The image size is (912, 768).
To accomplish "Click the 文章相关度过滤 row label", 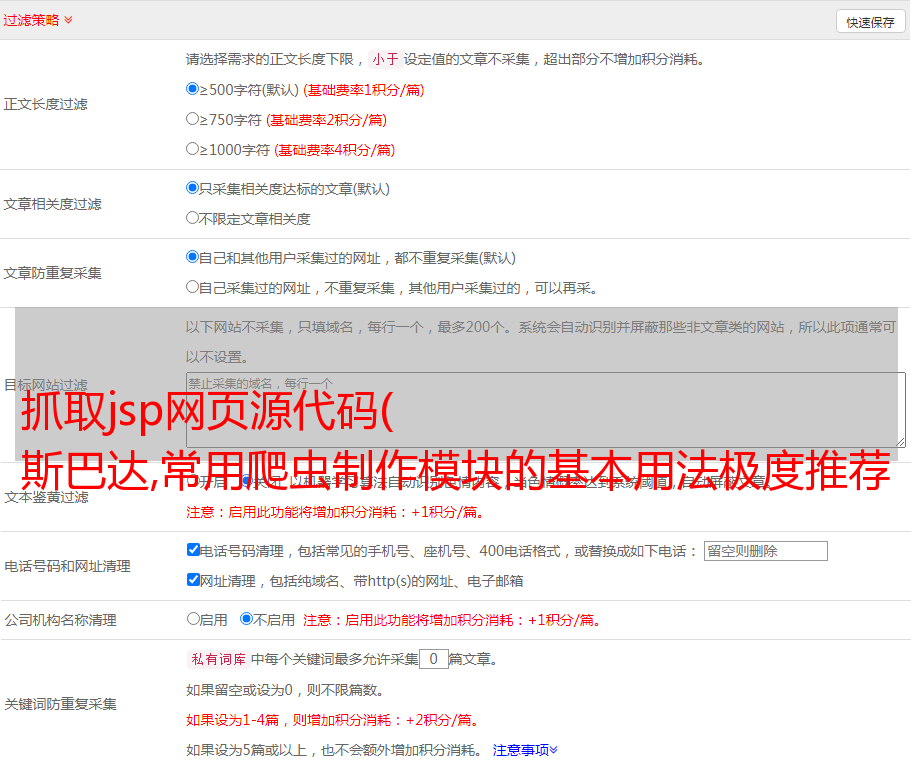I will [x=52, y=204].
